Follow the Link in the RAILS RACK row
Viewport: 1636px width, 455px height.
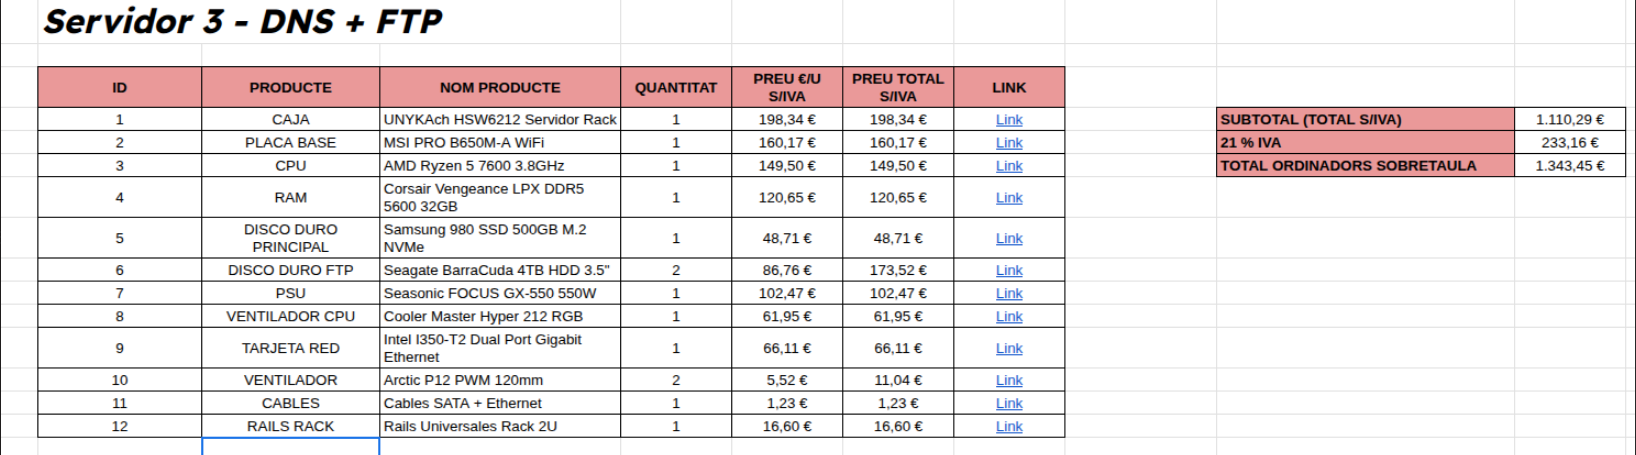pos(1009,427)
